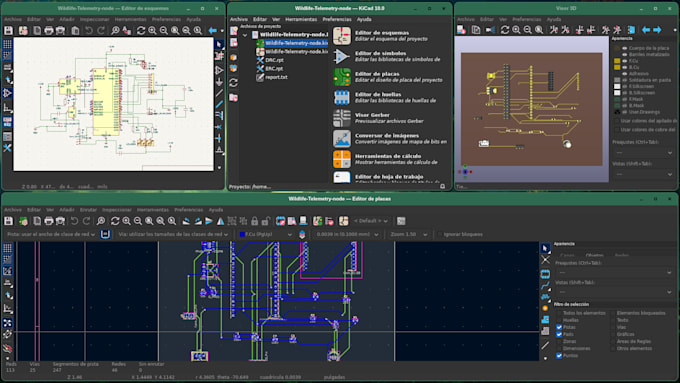680x383 pixels.
Task: Zoom in on the Visor 3D view
Action: 516,29
